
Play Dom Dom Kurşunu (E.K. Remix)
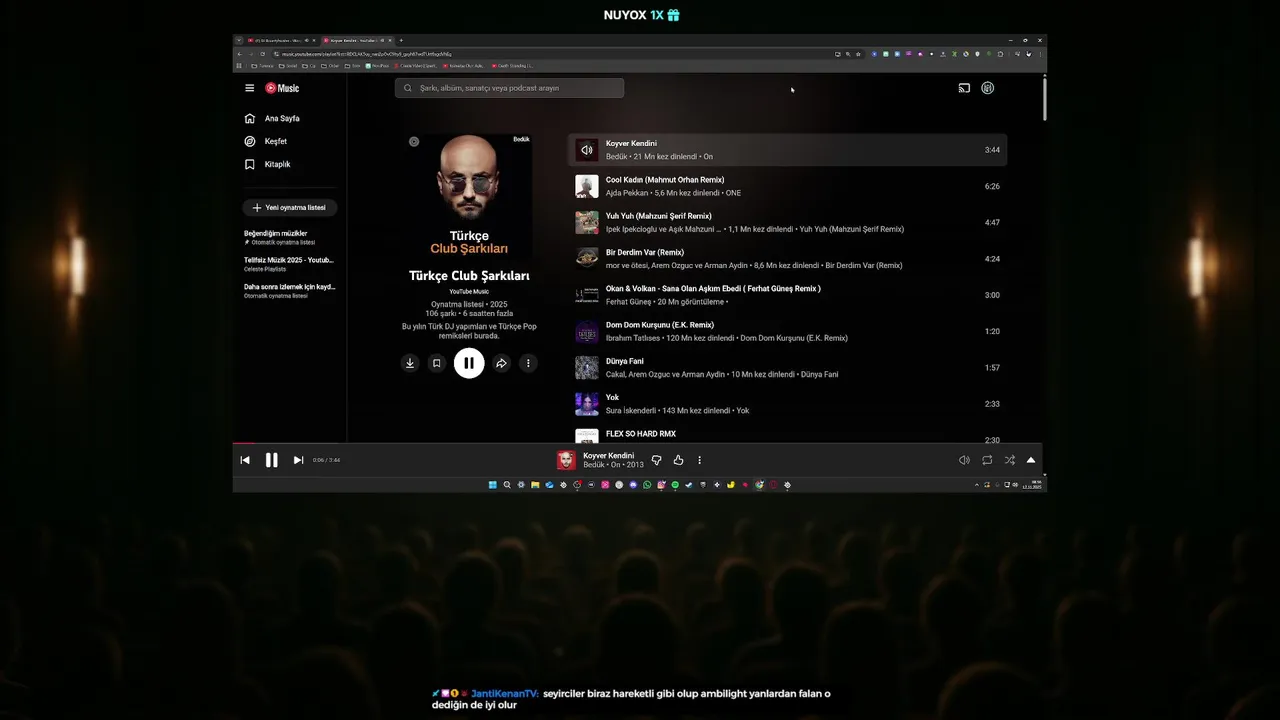(660, 325)
